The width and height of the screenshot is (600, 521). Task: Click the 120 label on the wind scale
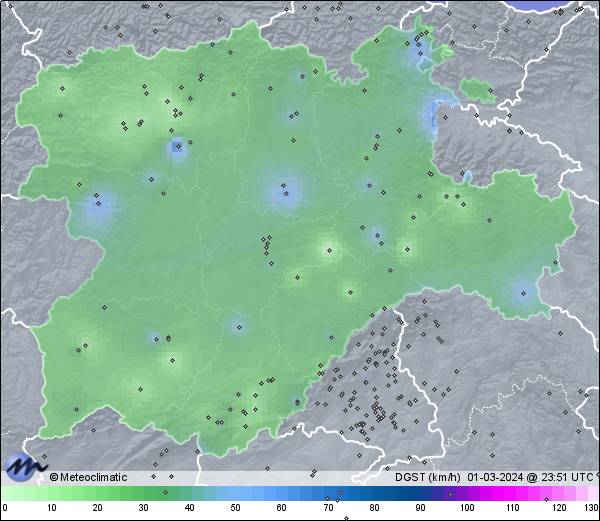pos(559,508)
